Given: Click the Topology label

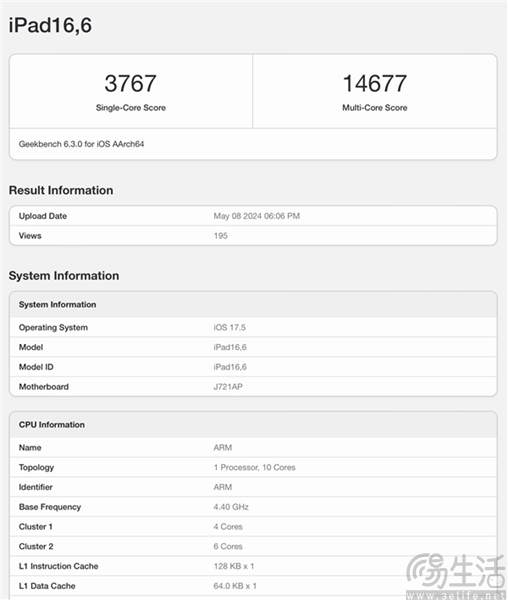Looking at the screenshot, I should tap(36, 468).
